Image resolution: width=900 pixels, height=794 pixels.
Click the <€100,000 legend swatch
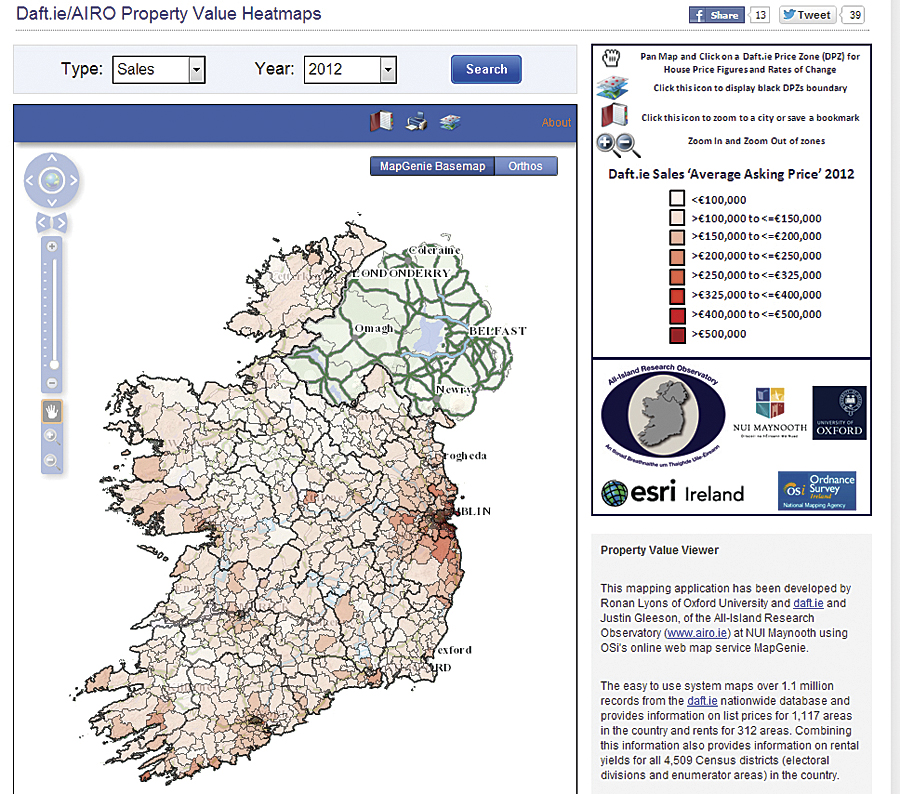(677, 199)
